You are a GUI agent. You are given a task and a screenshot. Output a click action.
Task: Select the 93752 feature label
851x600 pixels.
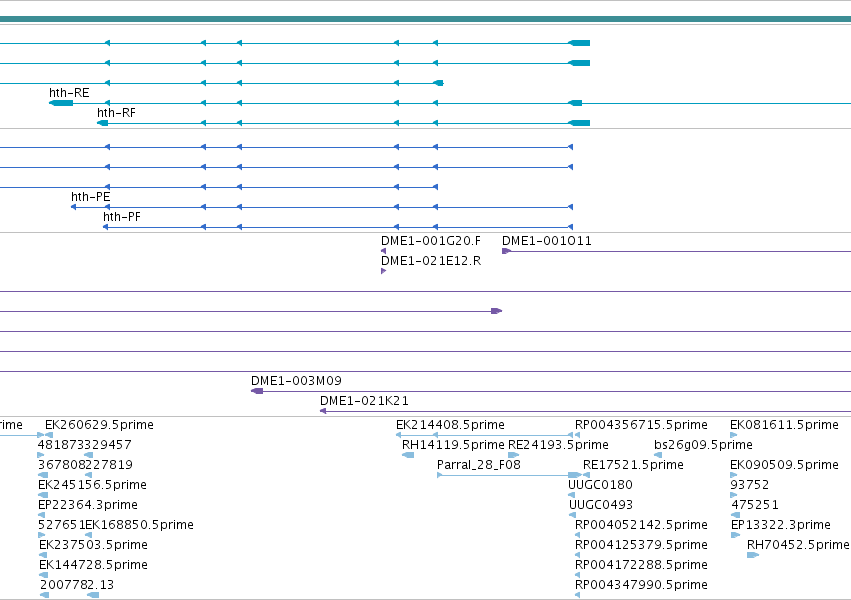point(748,484)
